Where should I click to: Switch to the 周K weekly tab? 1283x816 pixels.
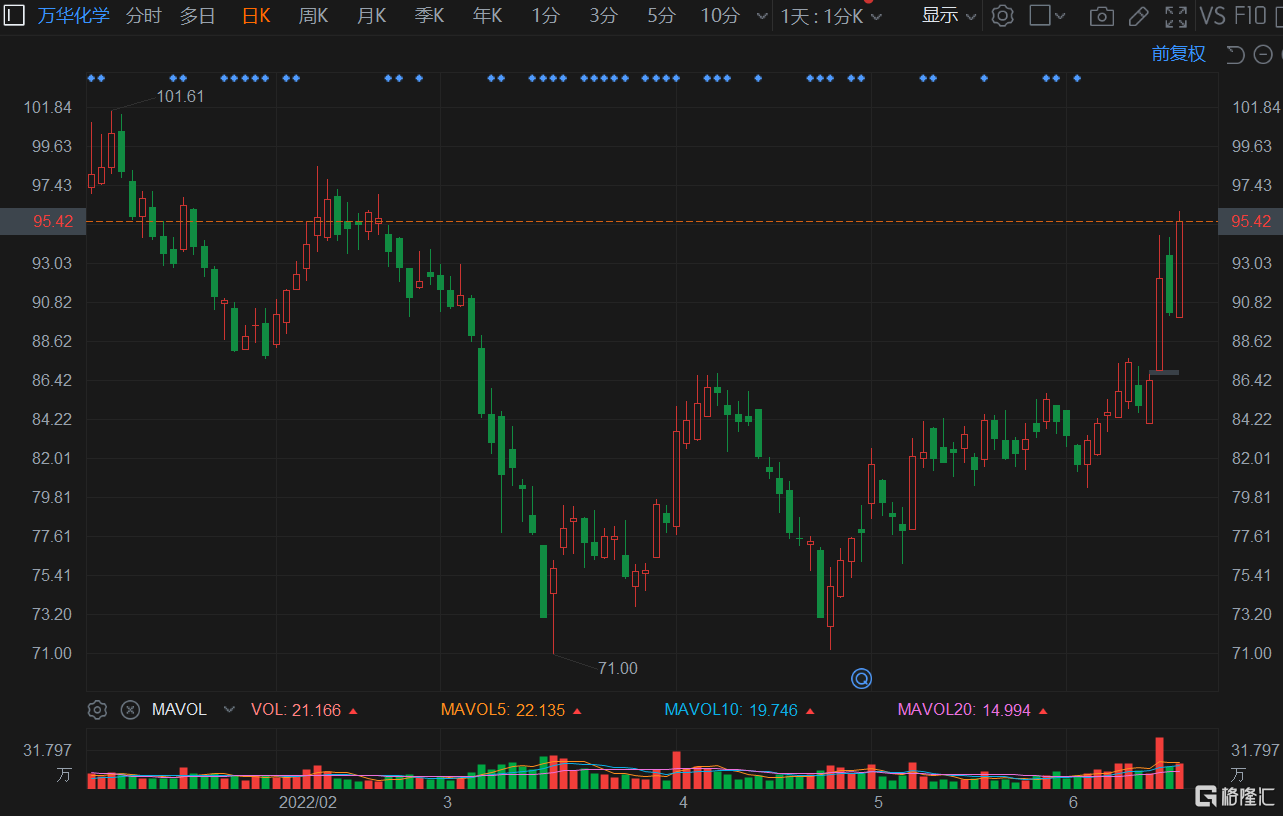[x=314, y=16]
